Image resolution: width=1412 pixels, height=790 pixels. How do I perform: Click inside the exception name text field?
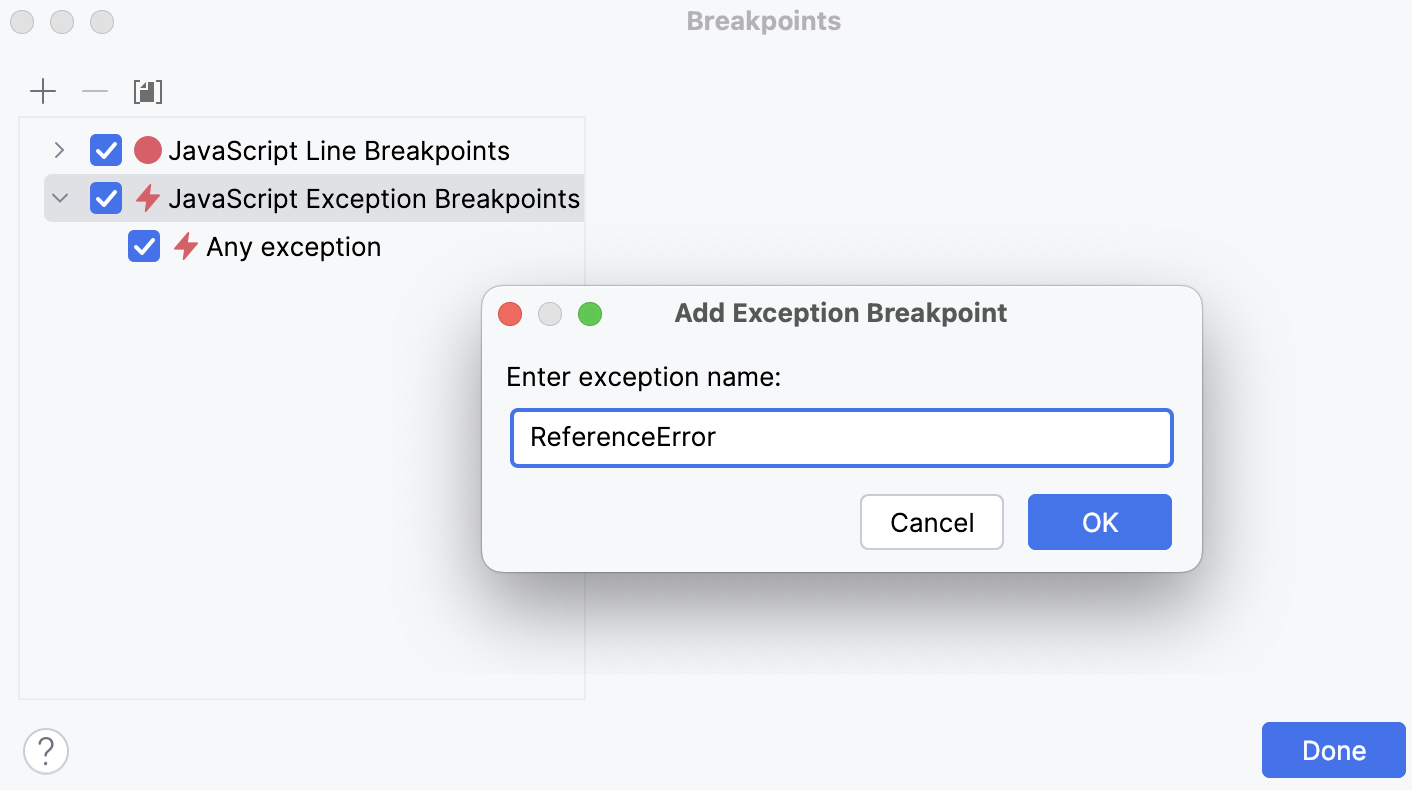(x=841, y=437)
